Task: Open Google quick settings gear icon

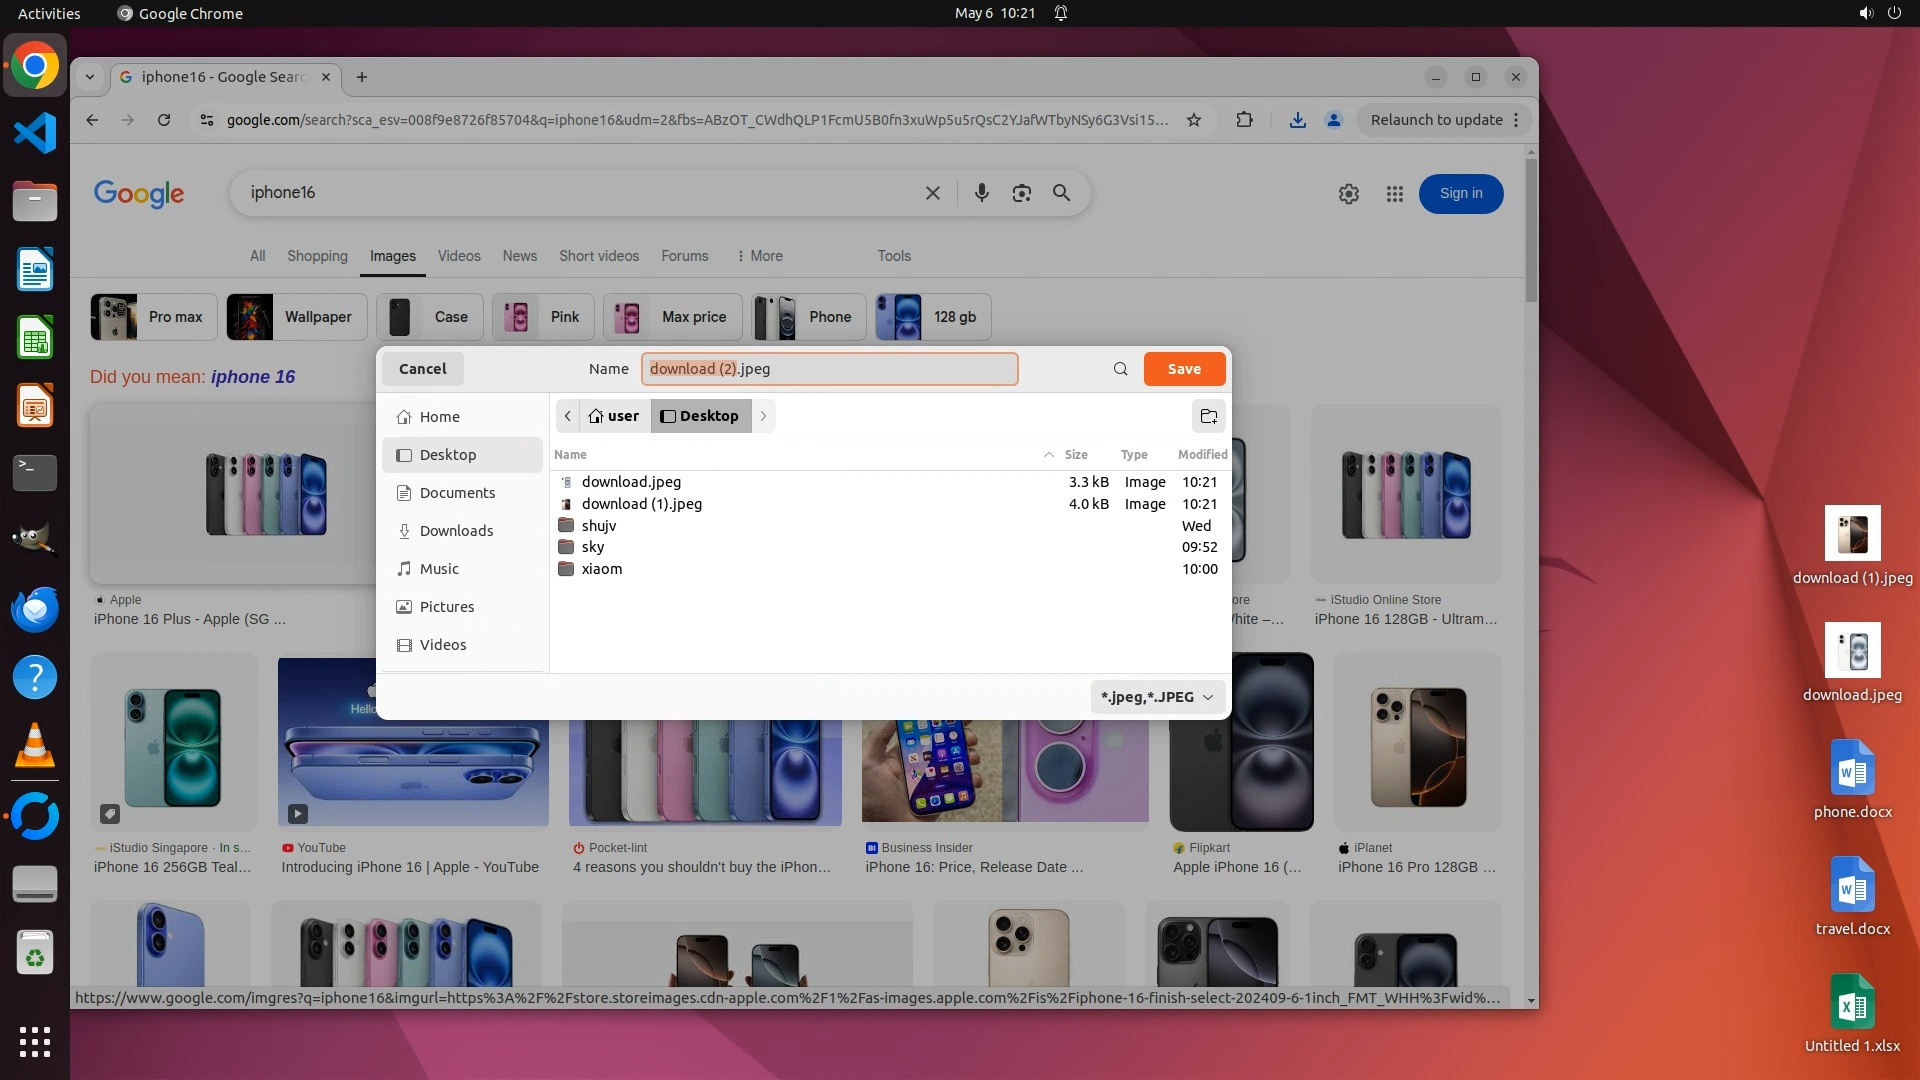Action: point(1348,194)
